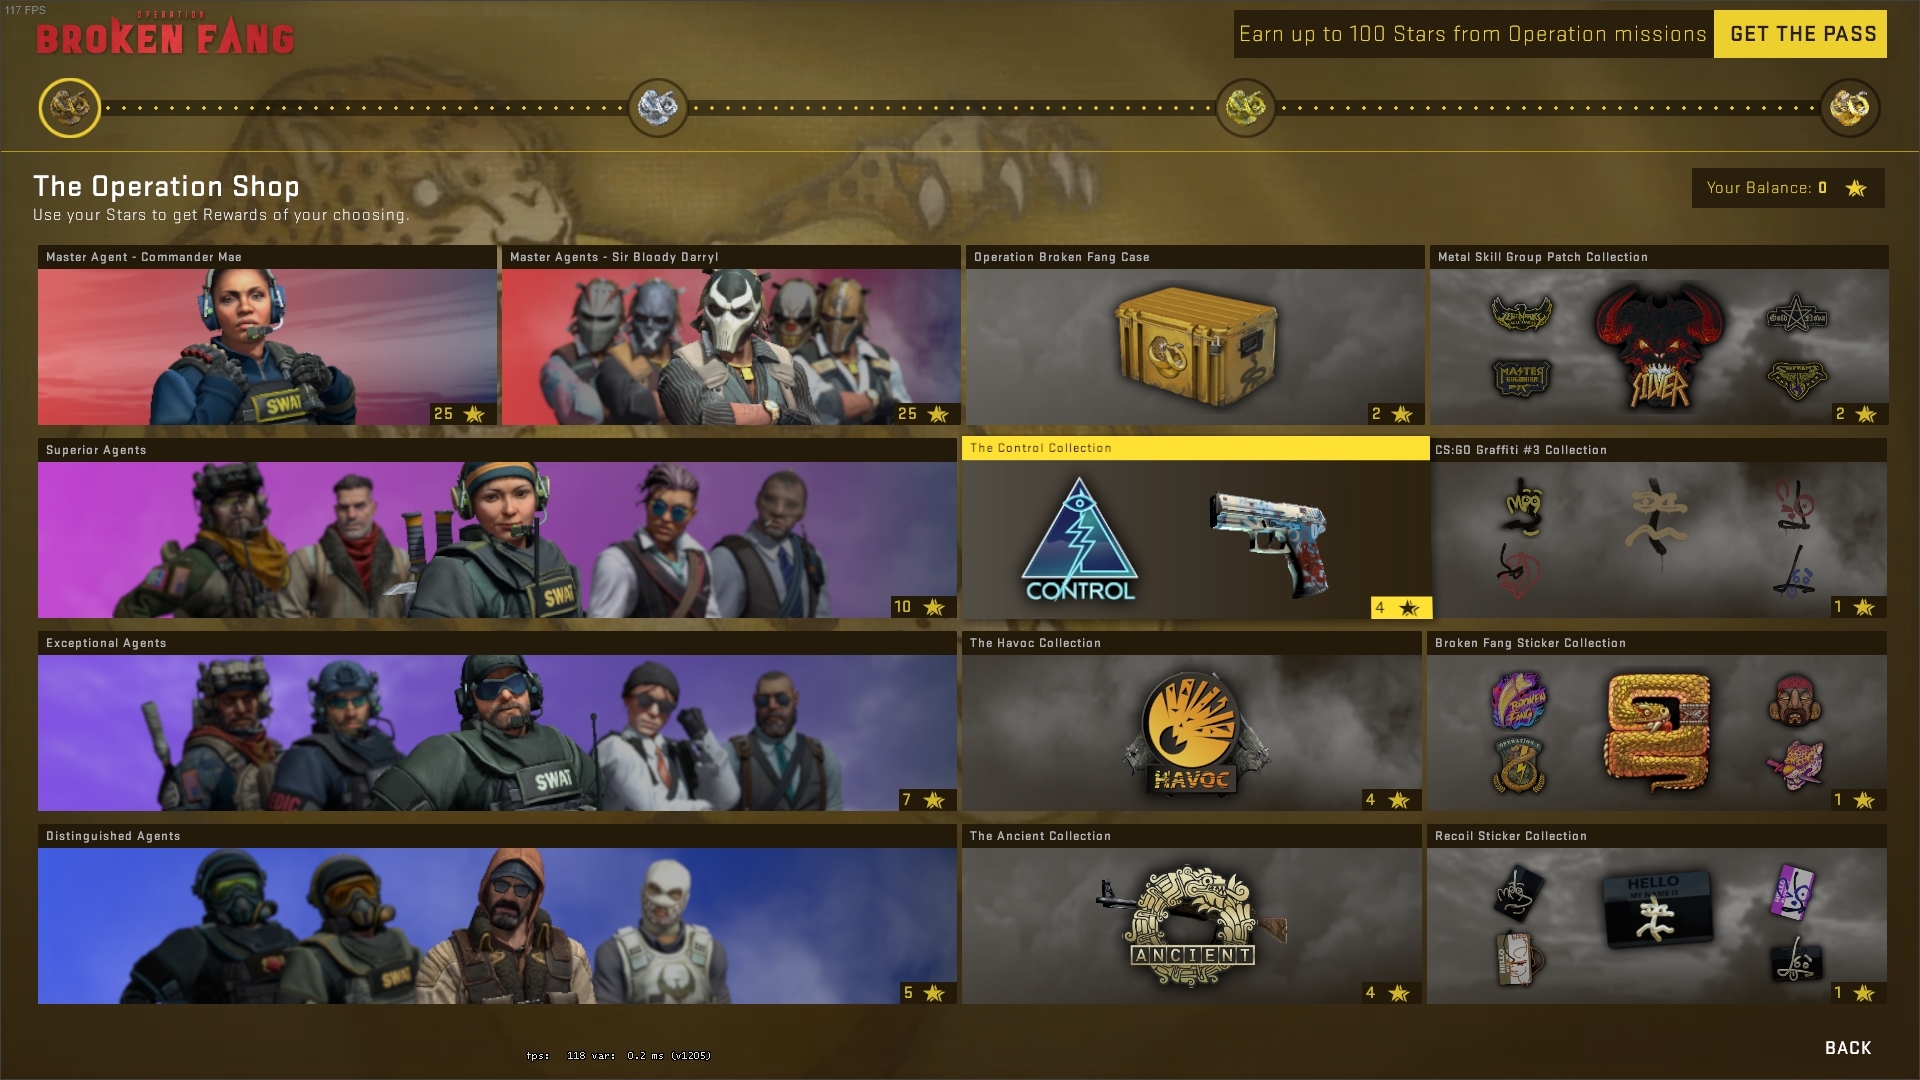Click the ANCIENT collection emblem

1190,926
